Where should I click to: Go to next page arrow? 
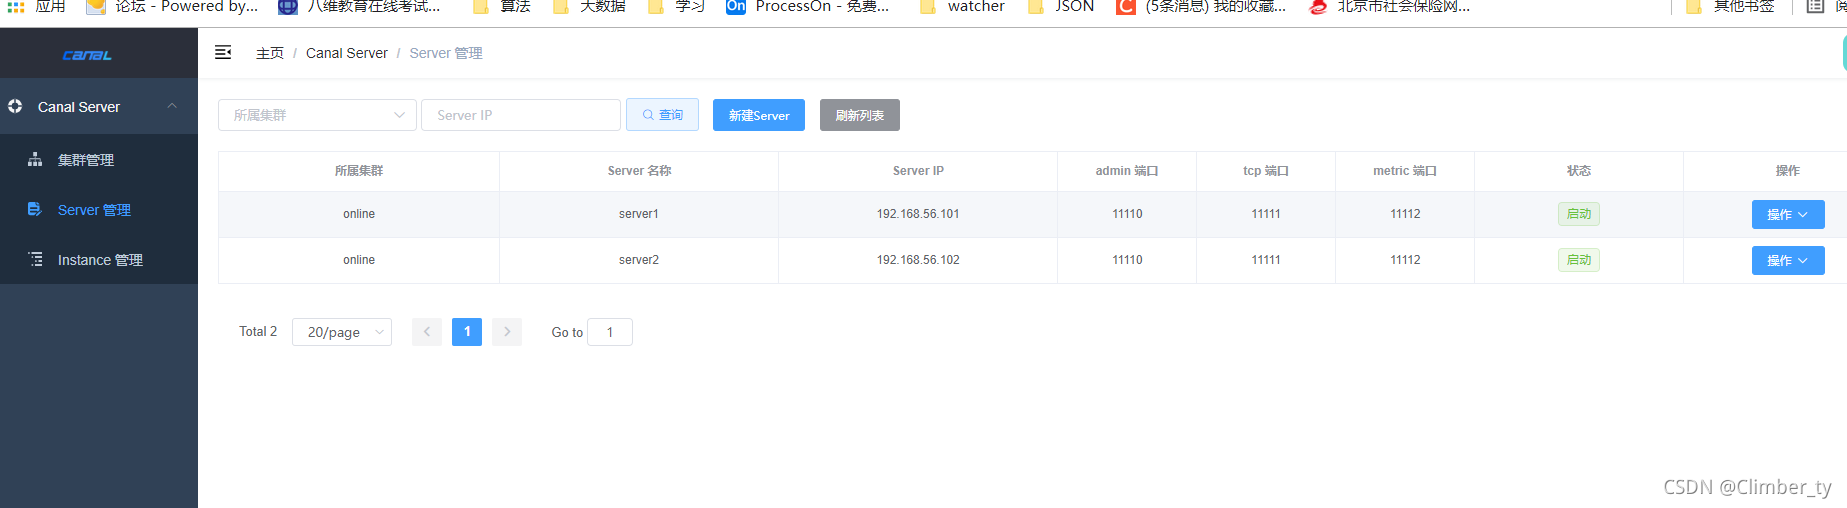point(507,332)
